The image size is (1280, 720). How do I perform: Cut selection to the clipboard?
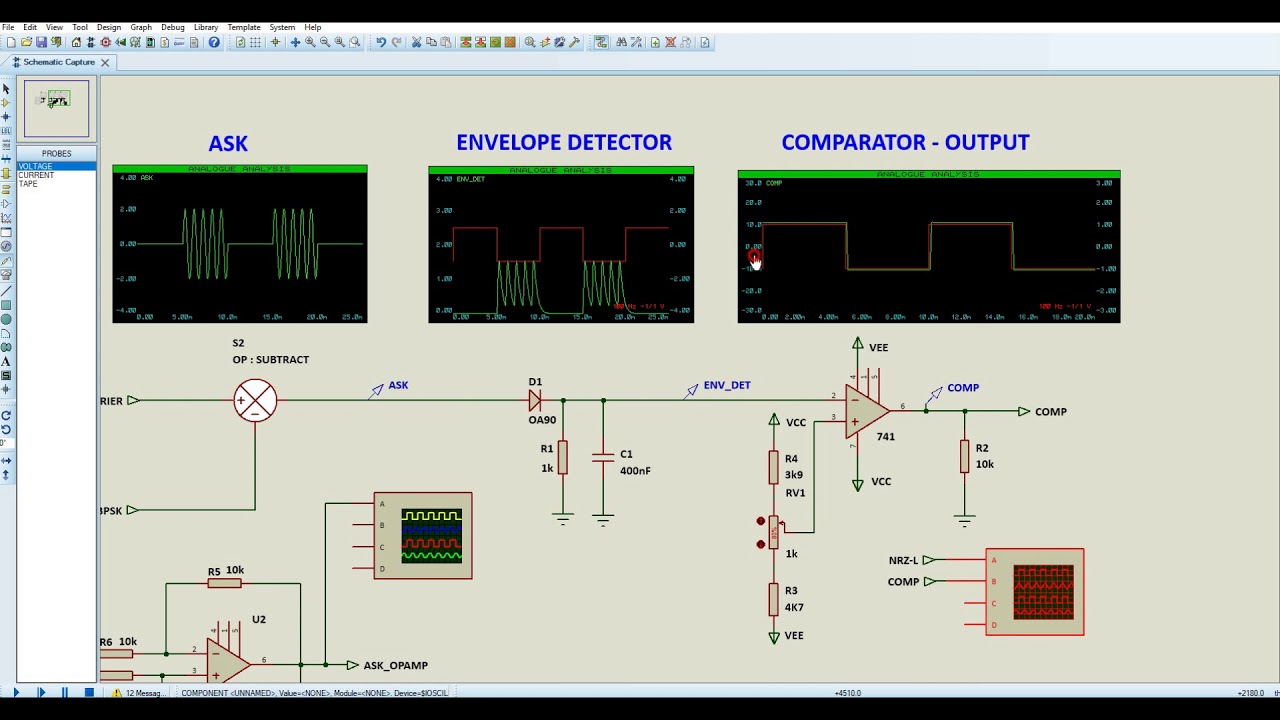[416, 42]
